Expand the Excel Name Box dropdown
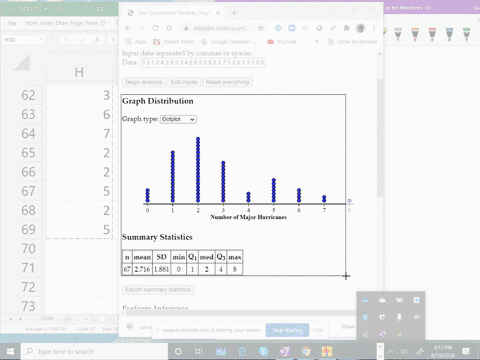The height and width of the screenshot is (360, 480). pos(41,40)
